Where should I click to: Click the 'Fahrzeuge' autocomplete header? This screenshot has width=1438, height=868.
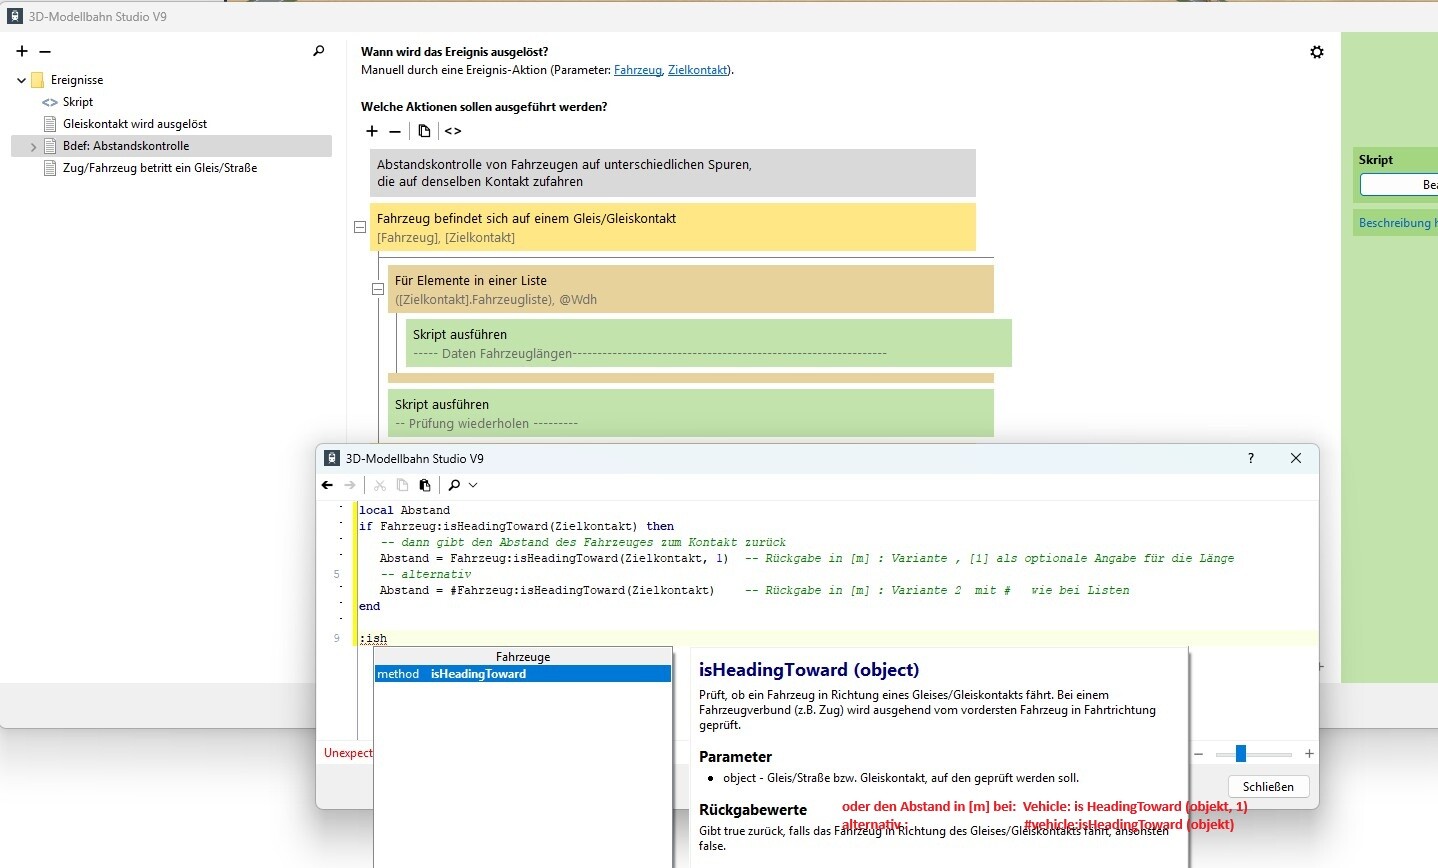523,657
